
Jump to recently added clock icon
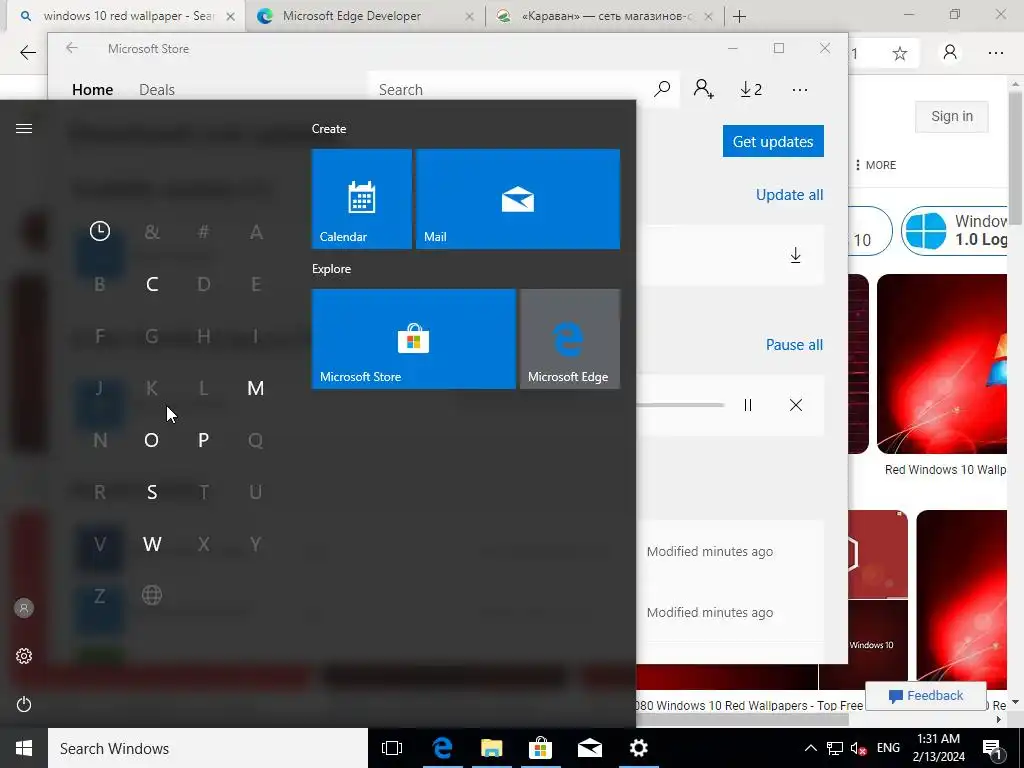pyautogui.click(x=100, y=231)
